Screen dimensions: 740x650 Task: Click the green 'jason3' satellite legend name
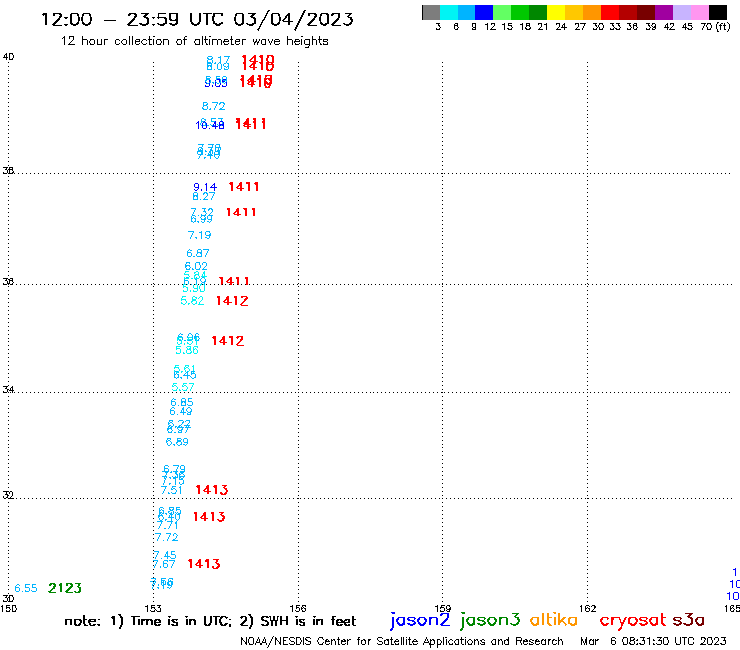click(490, 620)
